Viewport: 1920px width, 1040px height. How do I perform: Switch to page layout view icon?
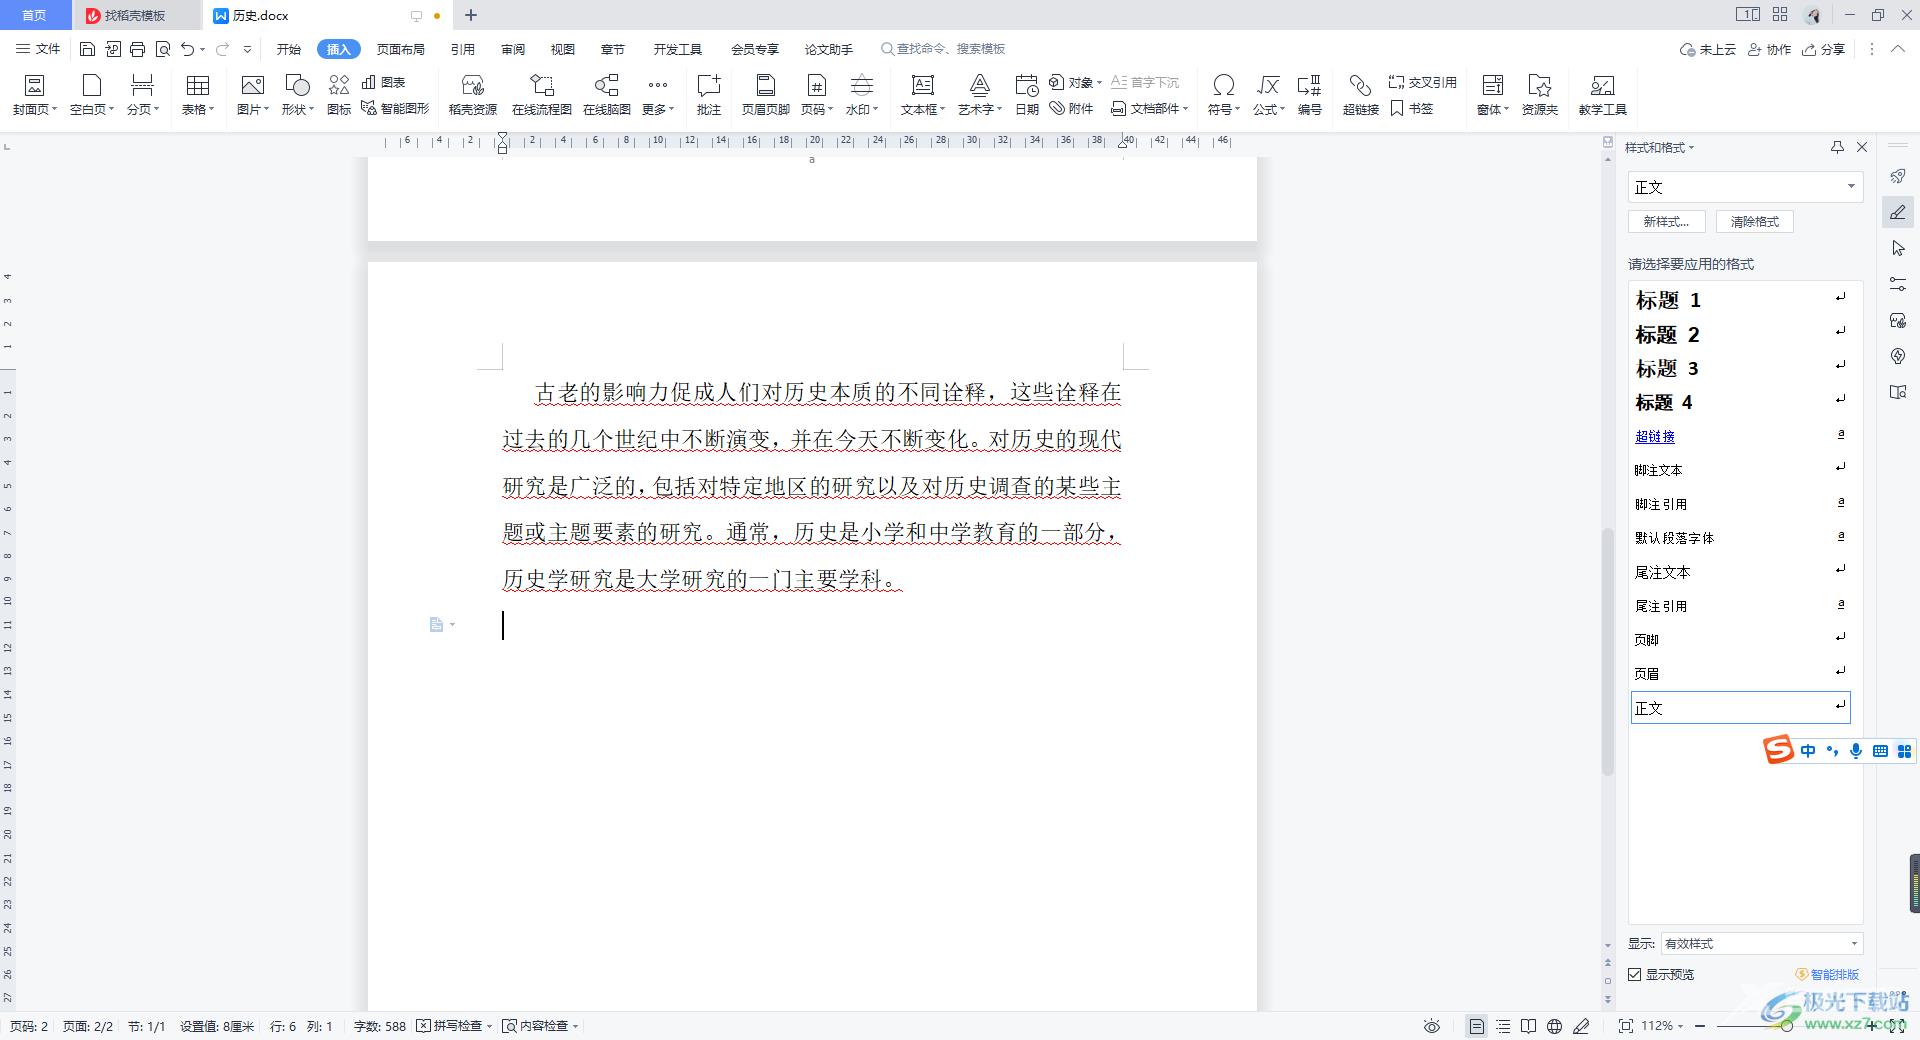pos(1477,1026)
